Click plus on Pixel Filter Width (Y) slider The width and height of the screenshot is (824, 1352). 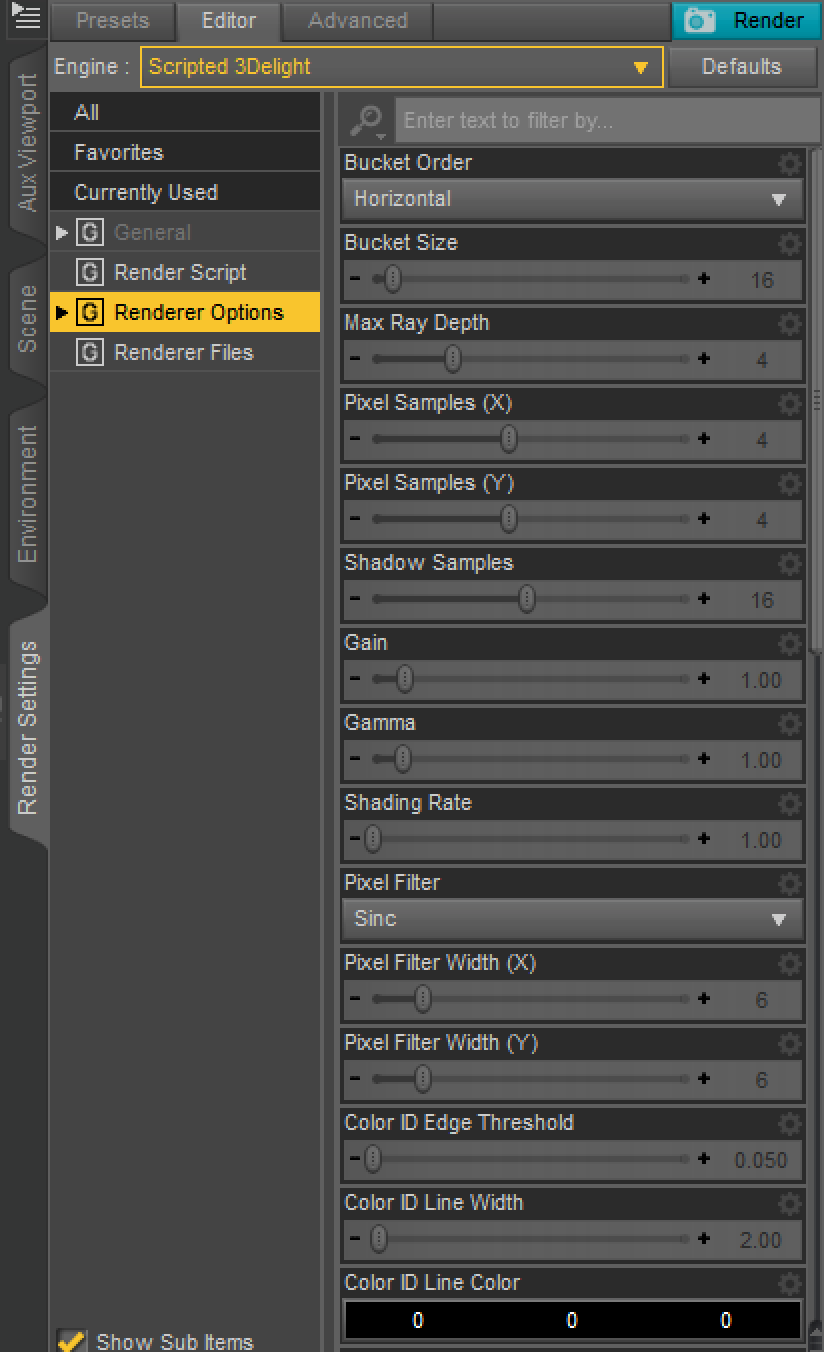click(x=704, y=1079)
